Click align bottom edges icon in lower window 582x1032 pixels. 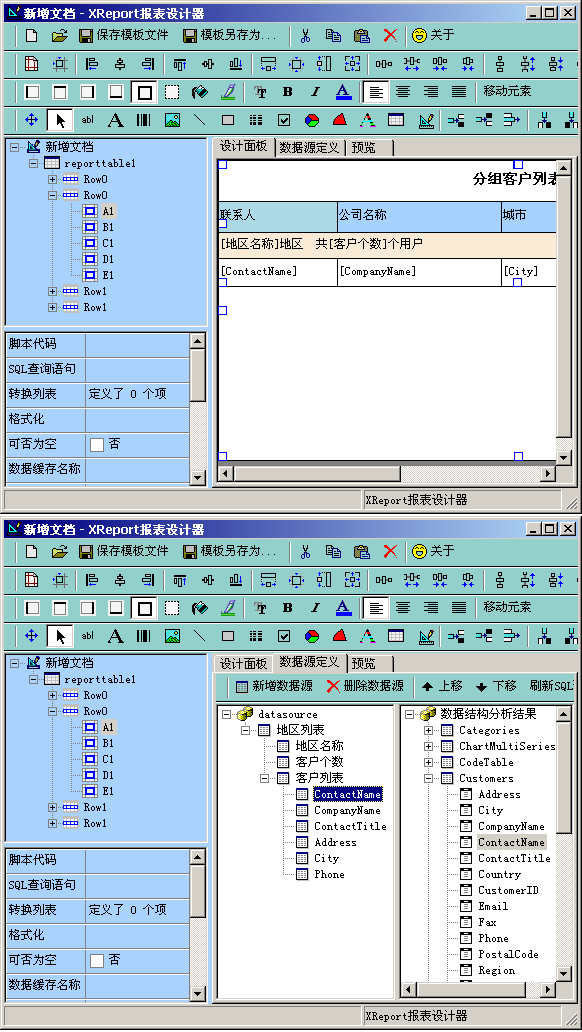pos(235,580)
